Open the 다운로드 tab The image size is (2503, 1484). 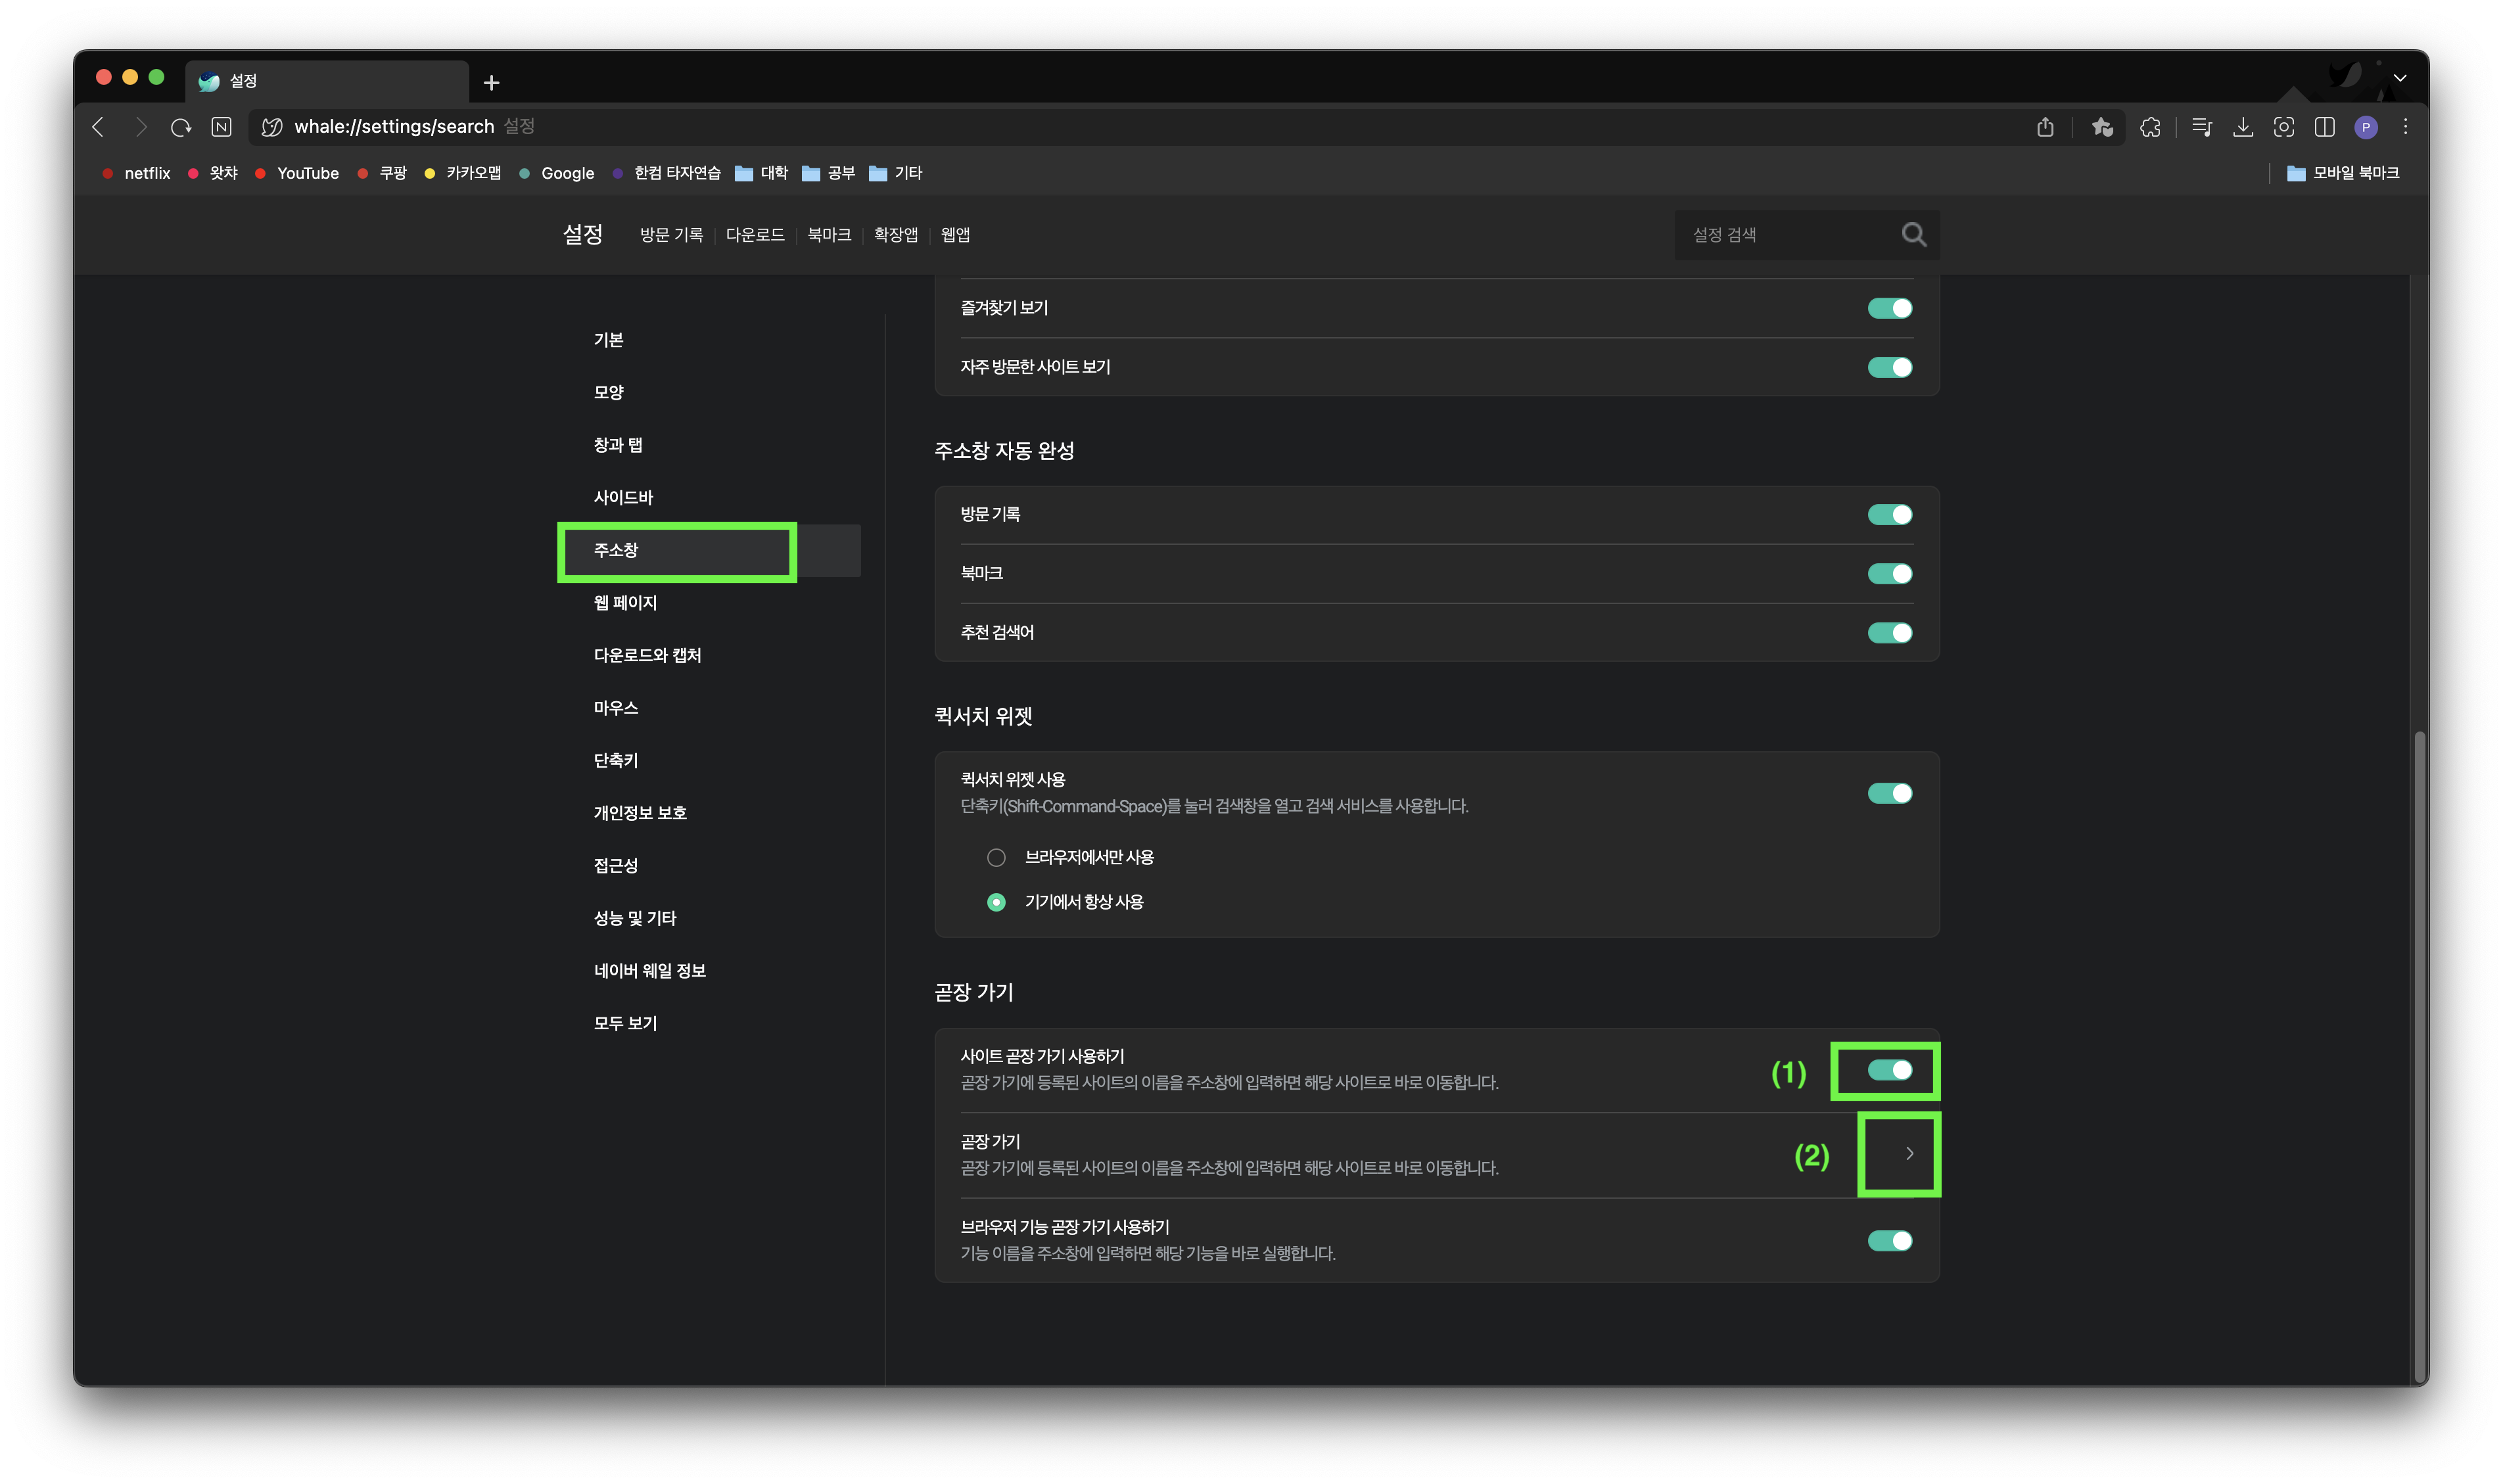(755, 234)
